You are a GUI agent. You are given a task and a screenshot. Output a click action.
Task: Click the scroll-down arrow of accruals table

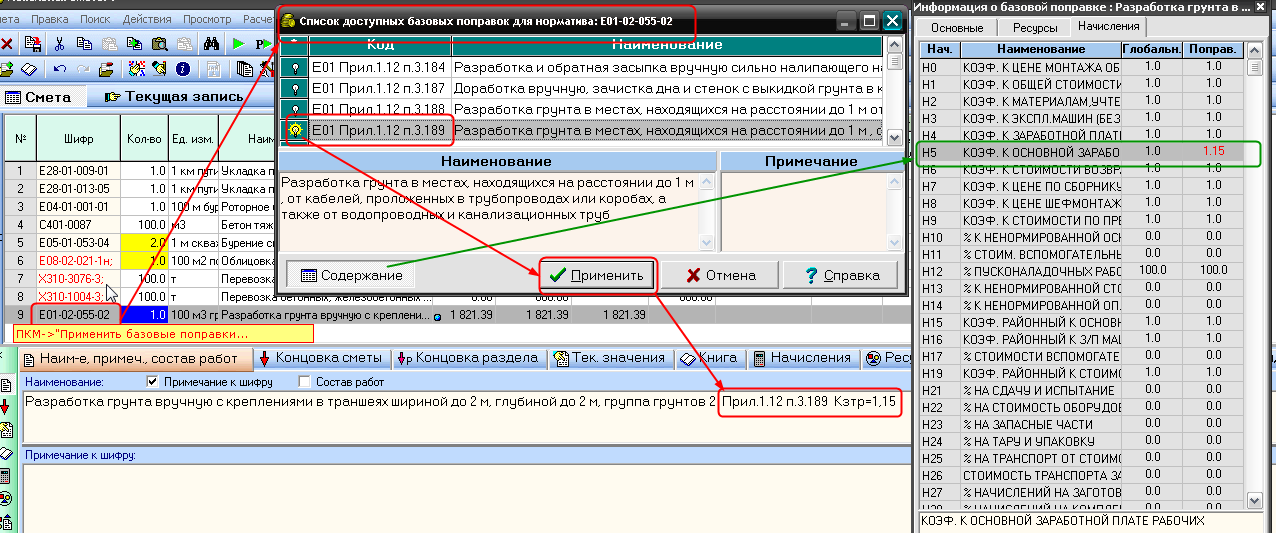pos(1254,500)
